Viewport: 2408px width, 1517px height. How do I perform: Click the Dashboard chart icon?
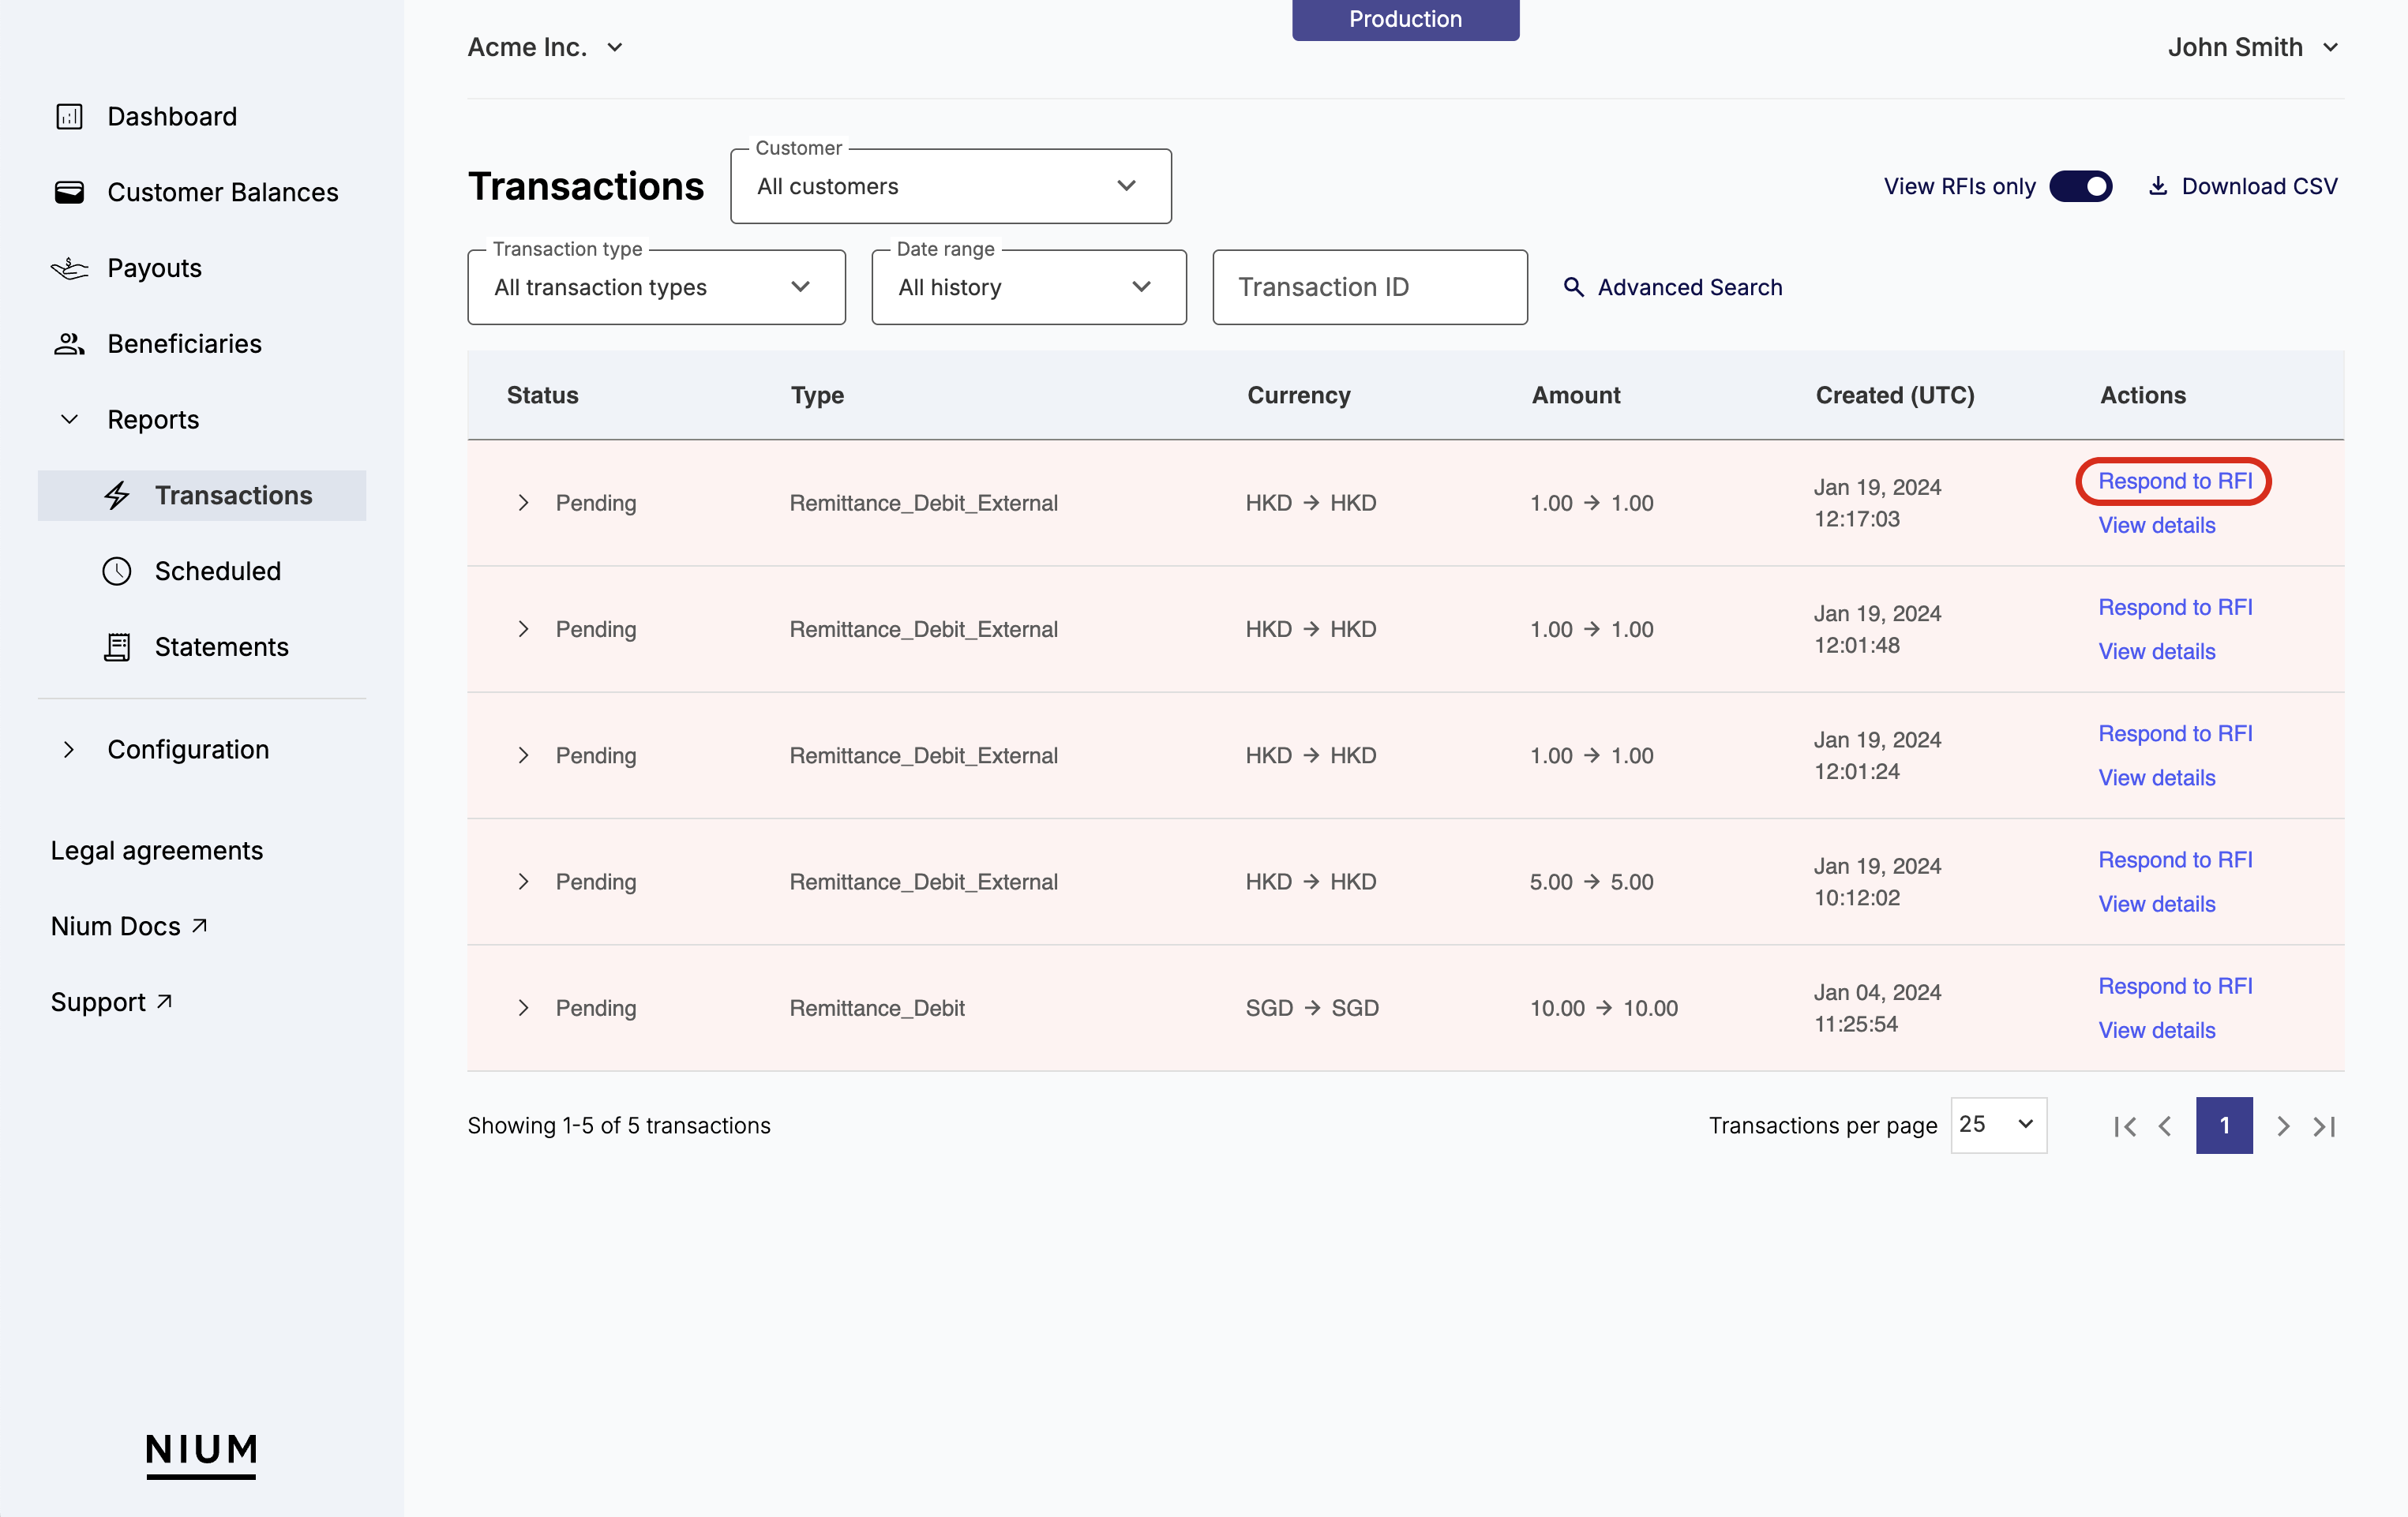(x=69, y=117)
